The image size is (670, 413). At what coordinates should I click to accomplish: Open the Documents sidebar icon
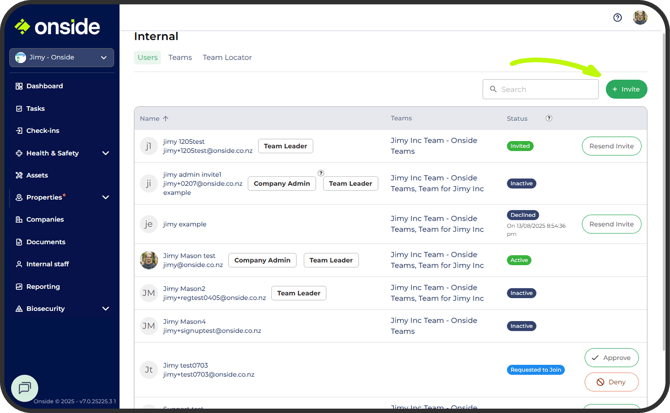tap(20, 242)
